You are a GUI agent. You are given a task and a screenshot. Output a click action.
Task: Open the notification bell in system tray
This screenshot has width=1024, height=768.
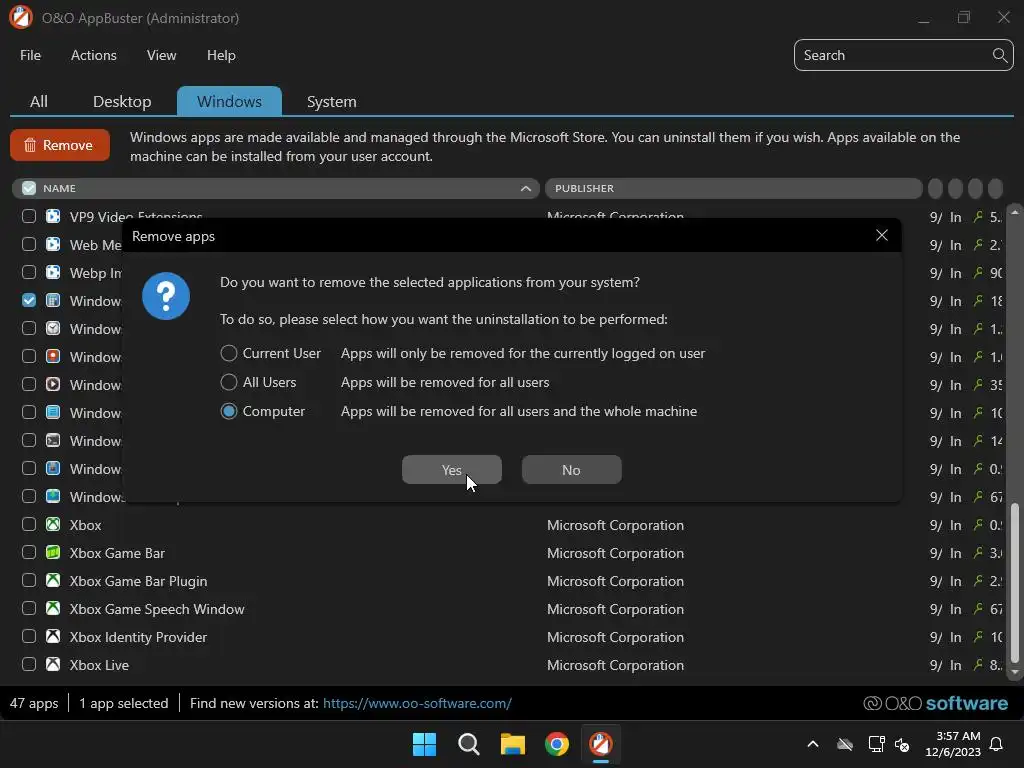996,744
